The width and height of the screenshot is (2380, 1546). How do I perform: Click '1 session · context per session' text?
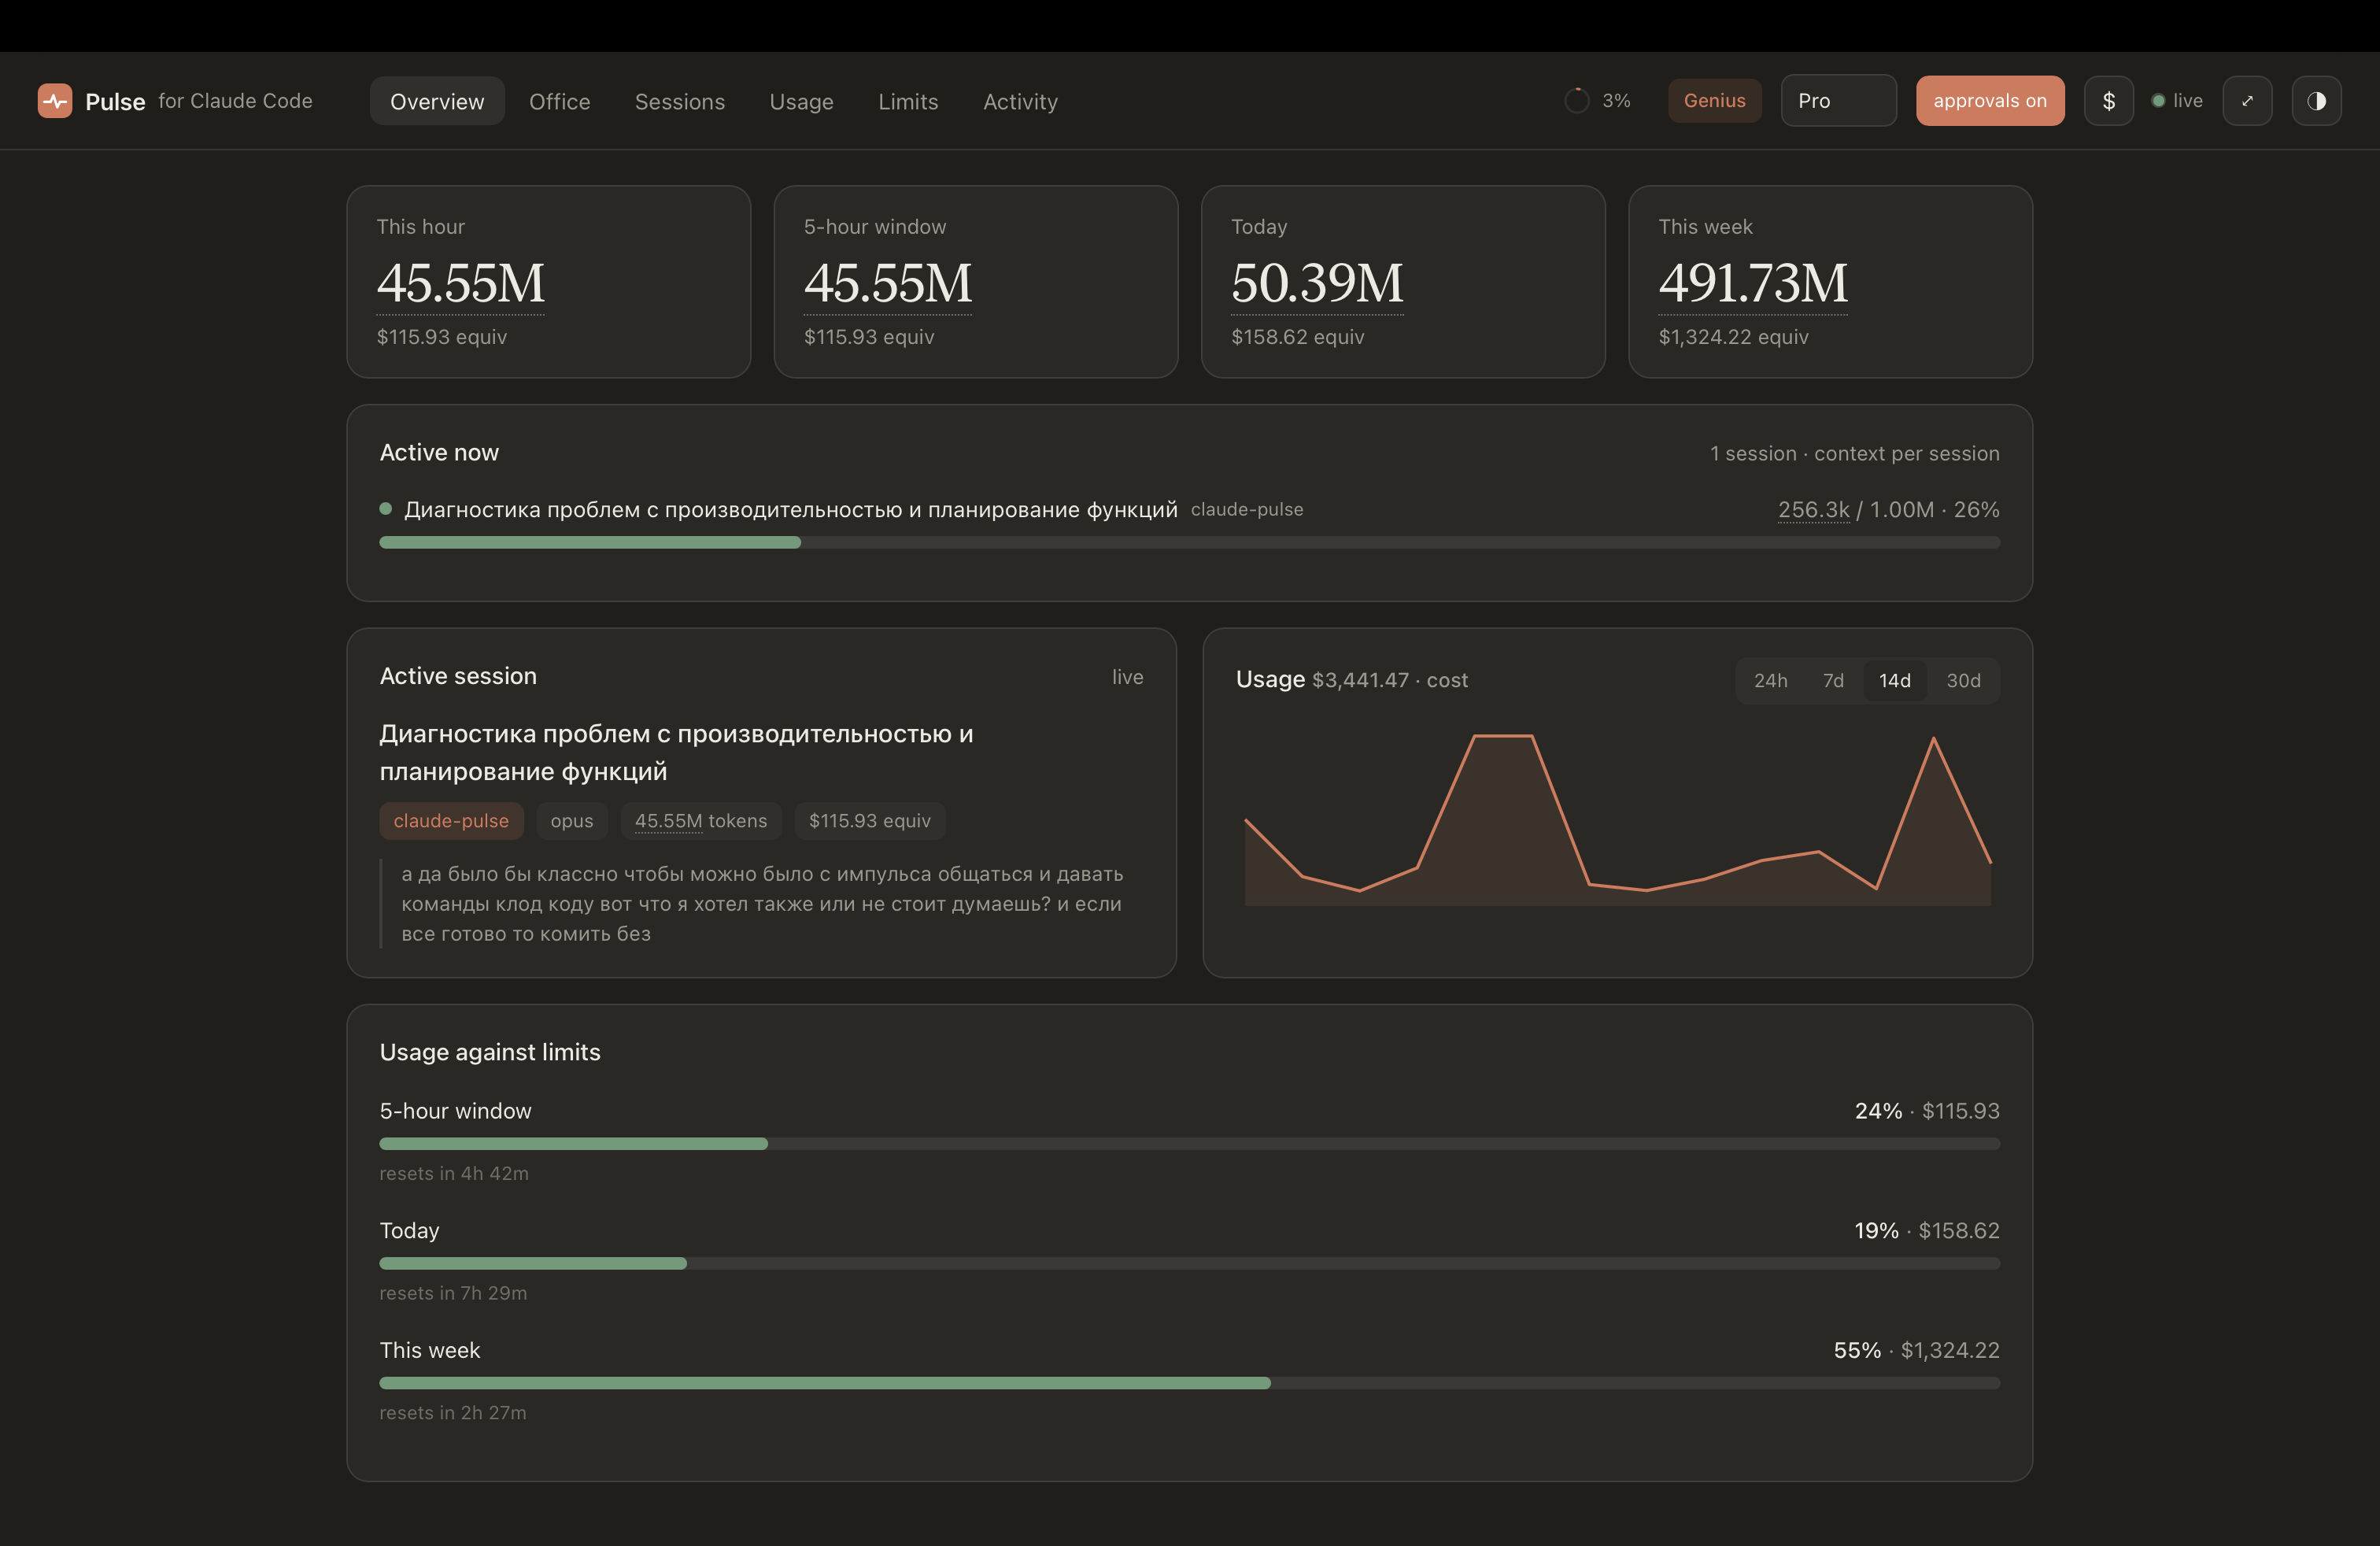pyautogui.click(x=1854, y=454)
